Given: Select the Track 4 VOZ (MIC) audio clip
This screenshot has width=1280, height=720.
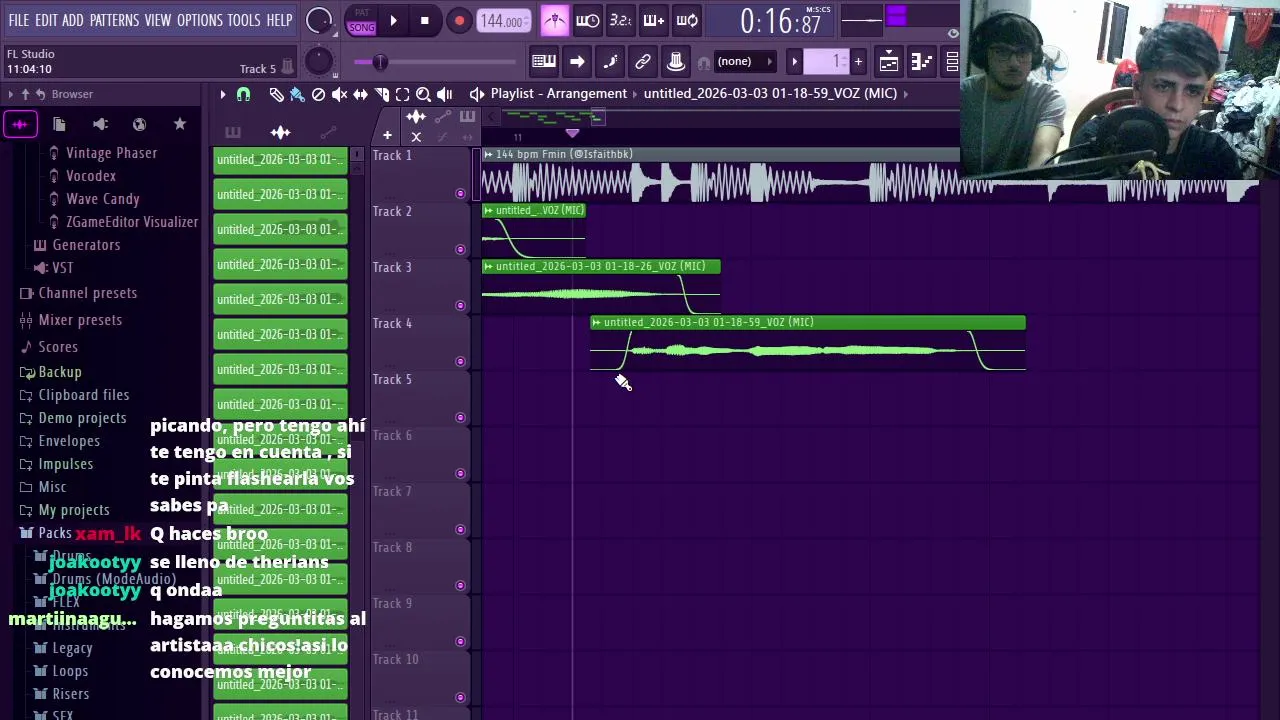Looking at the screenshot, I should 808,344.
